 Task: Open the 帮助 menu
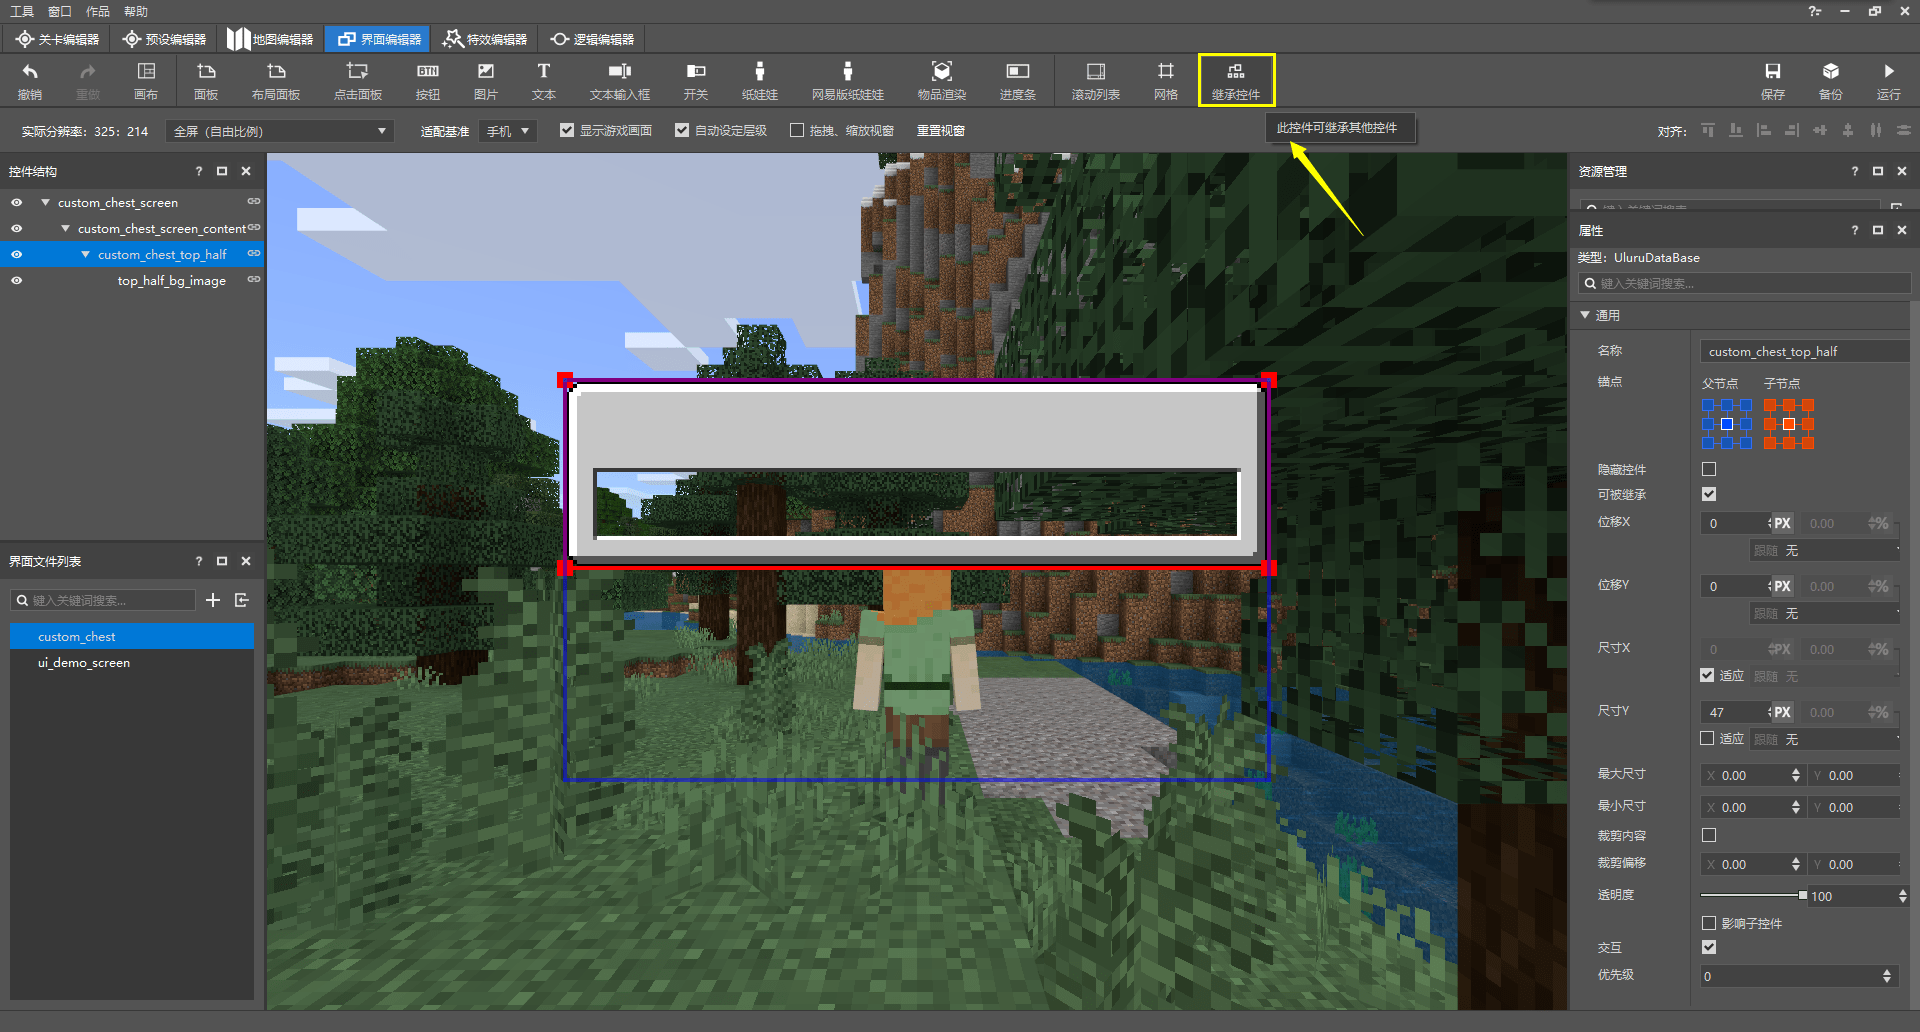click(x=136, y=11)
